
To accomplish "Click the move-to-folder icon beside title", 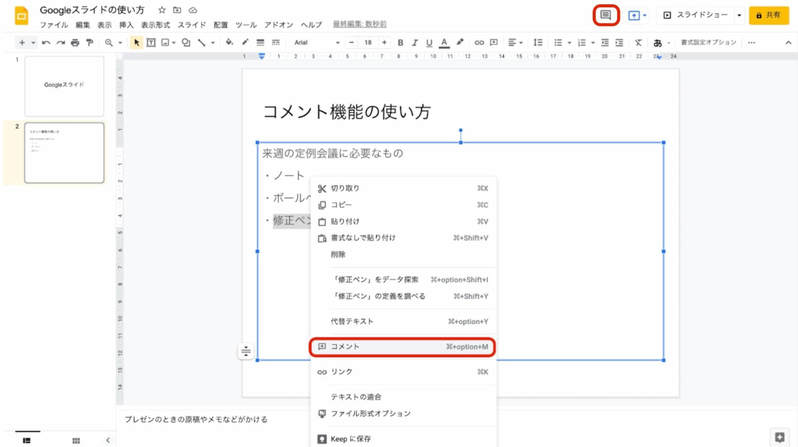I will [x=177, y=10].
